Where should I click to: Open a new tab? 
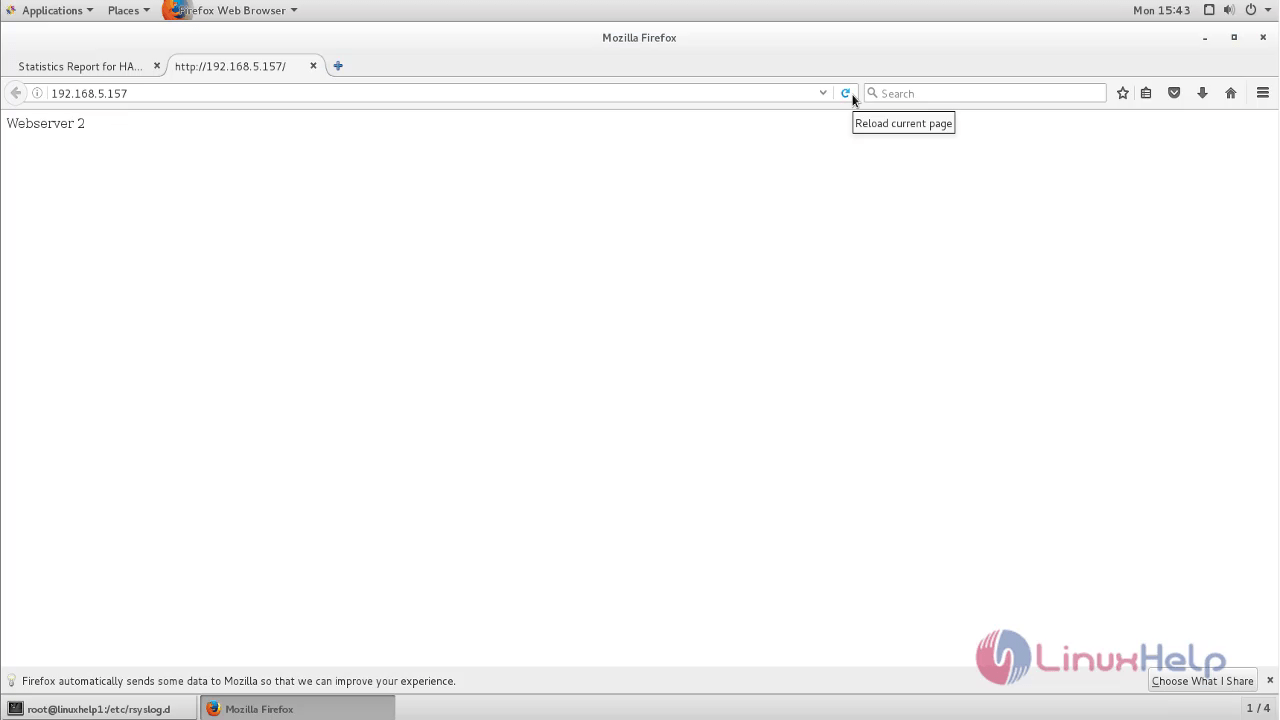(338, 66)
